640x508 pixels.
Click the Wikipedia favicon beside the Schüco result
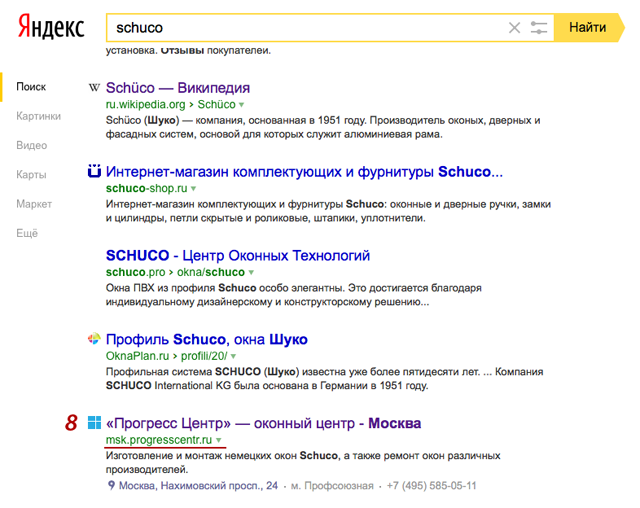pos(94,88)
